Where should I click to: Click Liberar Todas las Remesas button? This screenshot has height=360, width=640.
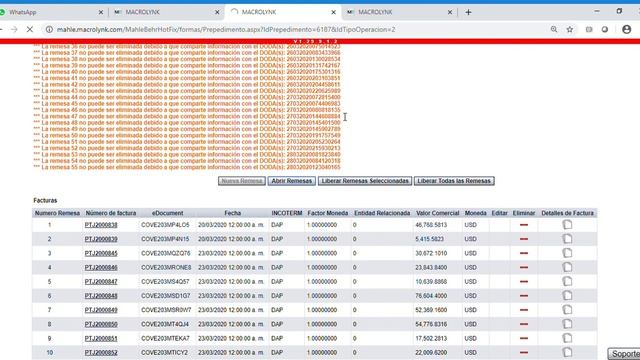point(454,181)
